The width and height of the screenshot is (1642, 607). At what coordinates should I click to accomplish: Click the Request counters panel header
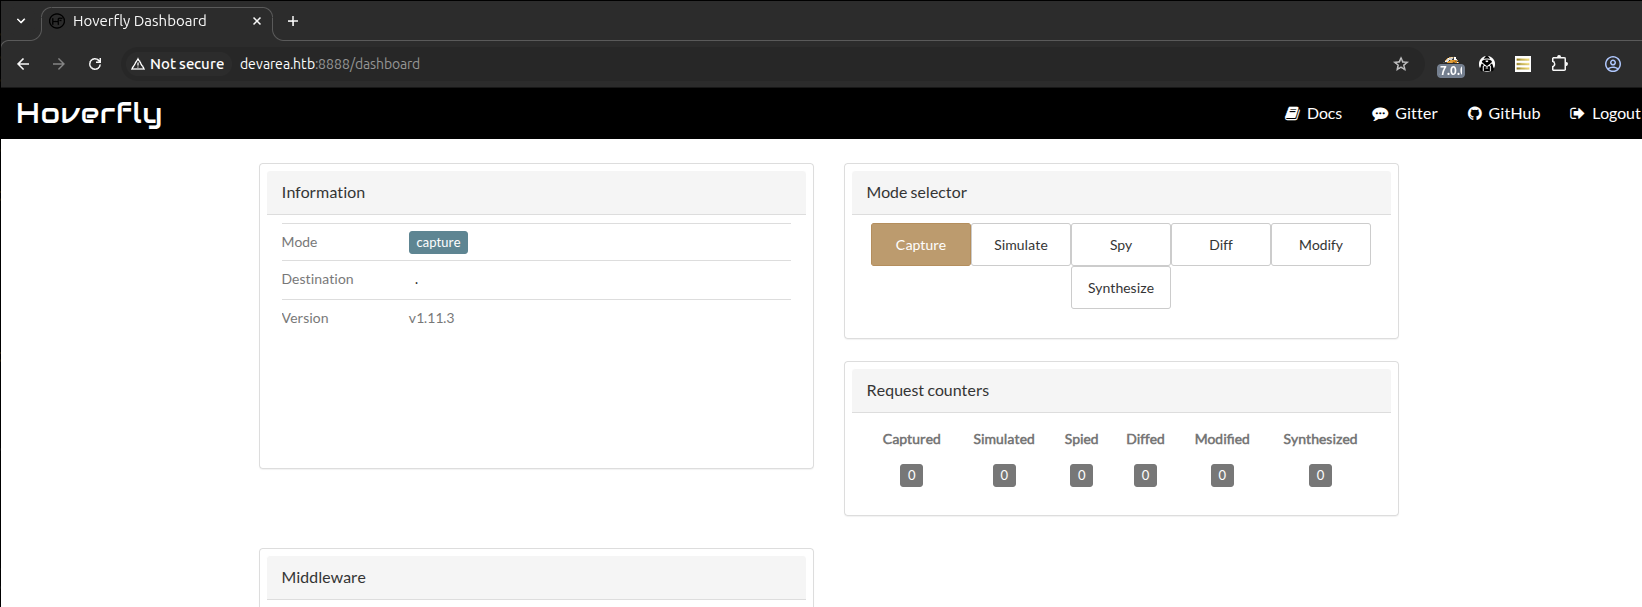tap(1121, 391)
